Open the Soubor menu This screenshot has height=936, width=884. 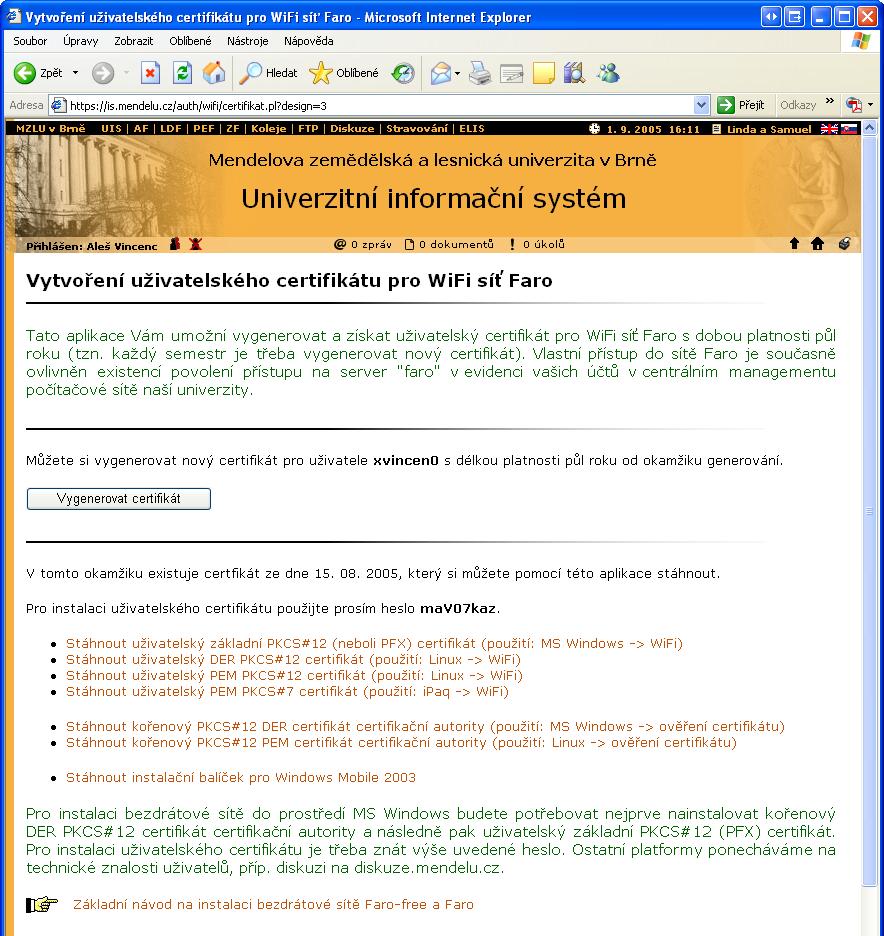(x=30, y=41)
